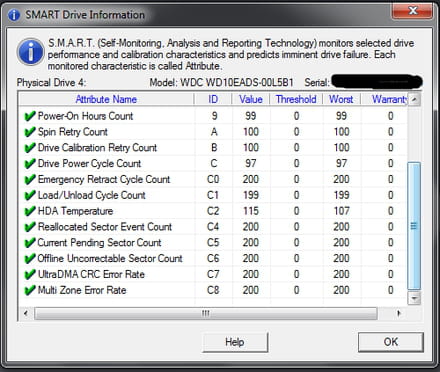This screenshot has height=372, width=440.
Task: Click the horizontal scrollbar right arrow
Action: (x=399, y=313)
